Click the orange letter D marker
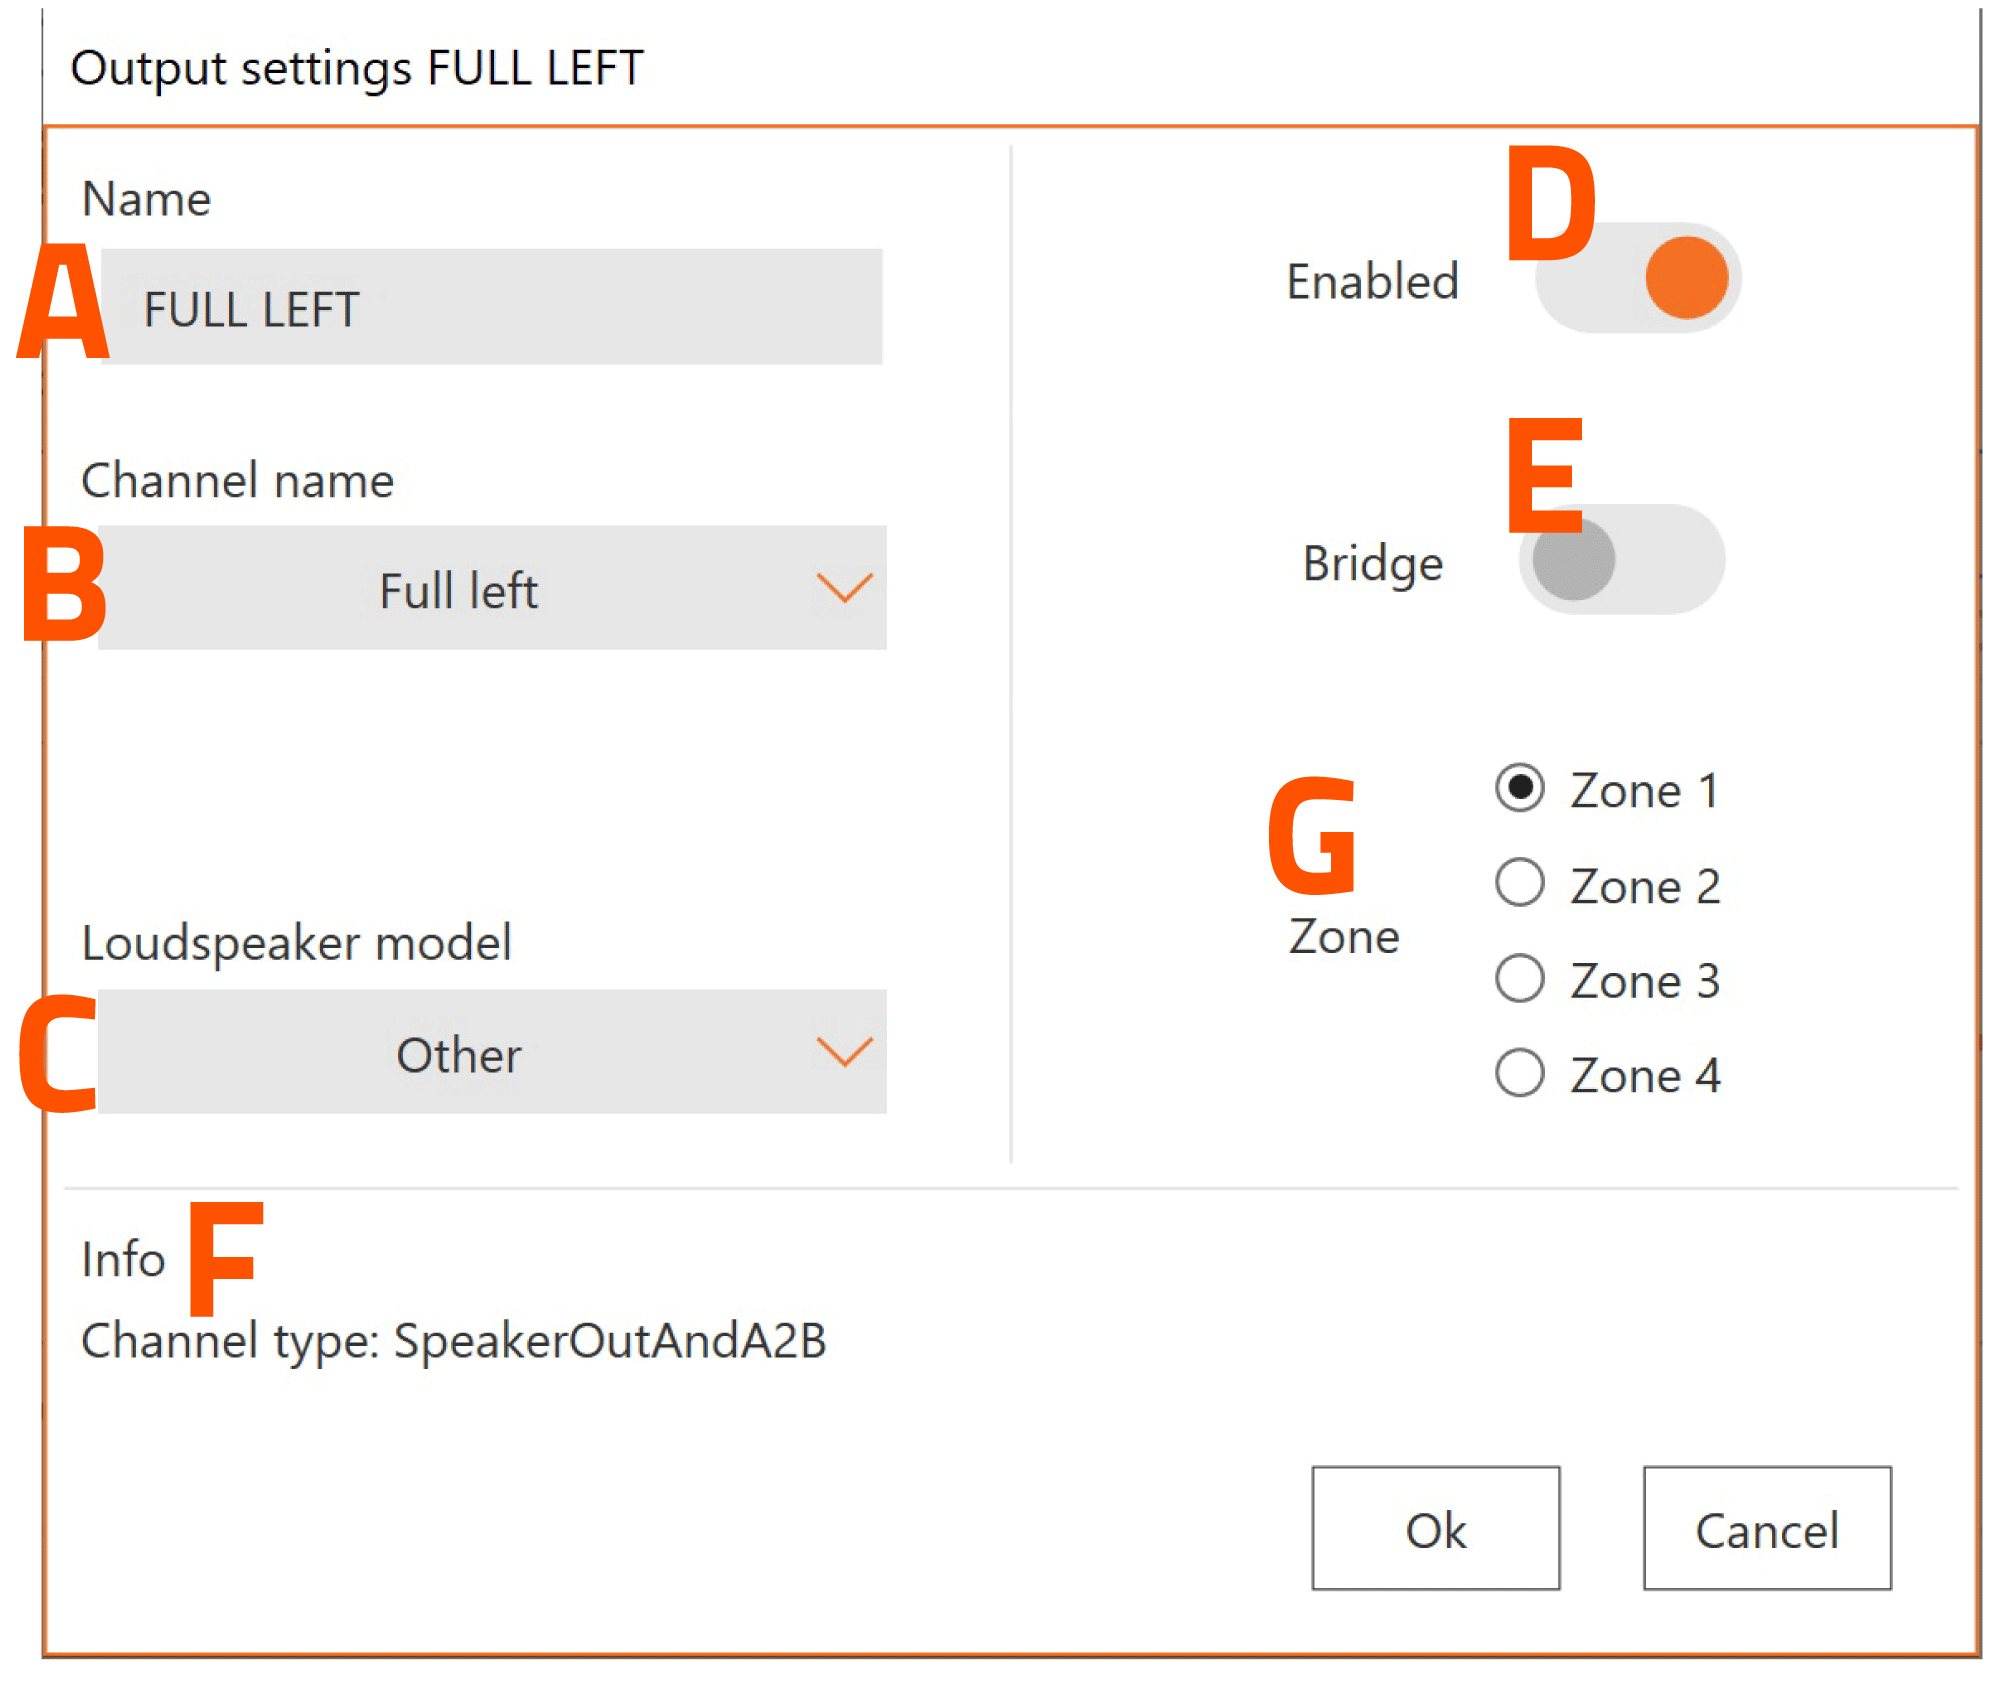The width and height of the screenshot is (2000, 1685). tap(1551, 203)
